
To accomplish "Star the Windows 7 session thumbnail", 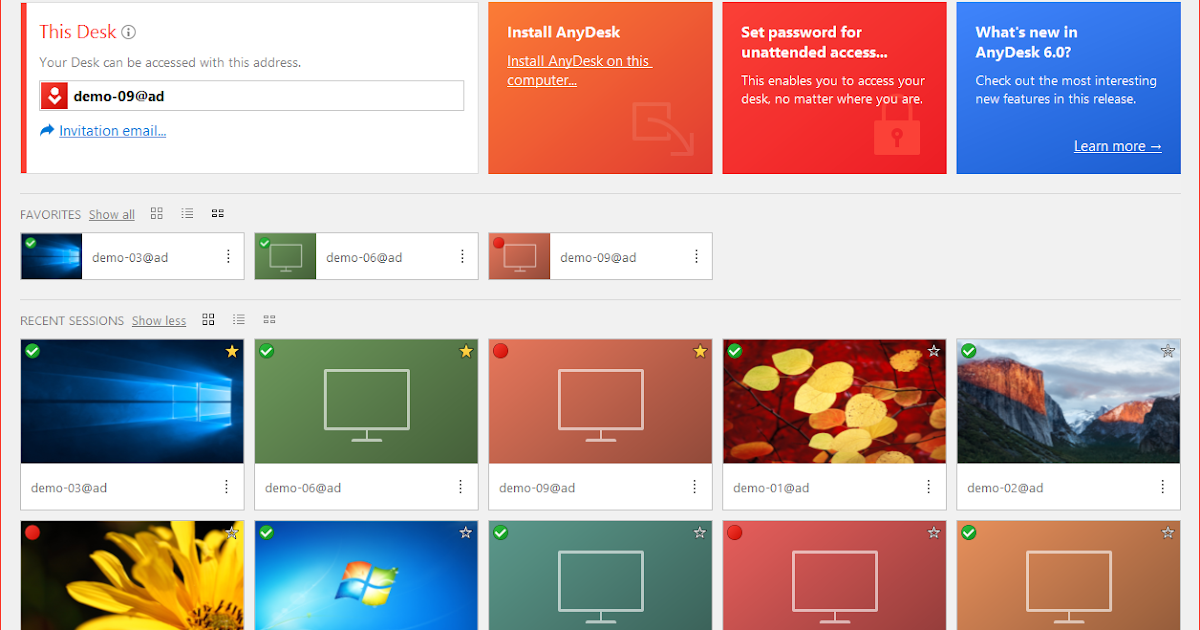I will pyautogui.click(x=466, y=533).
